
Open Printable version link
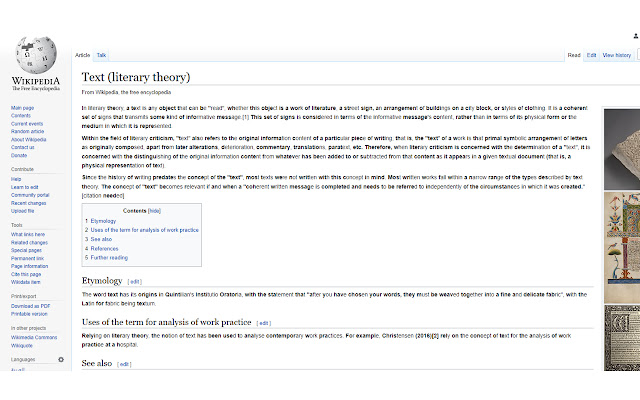(29, 314)
